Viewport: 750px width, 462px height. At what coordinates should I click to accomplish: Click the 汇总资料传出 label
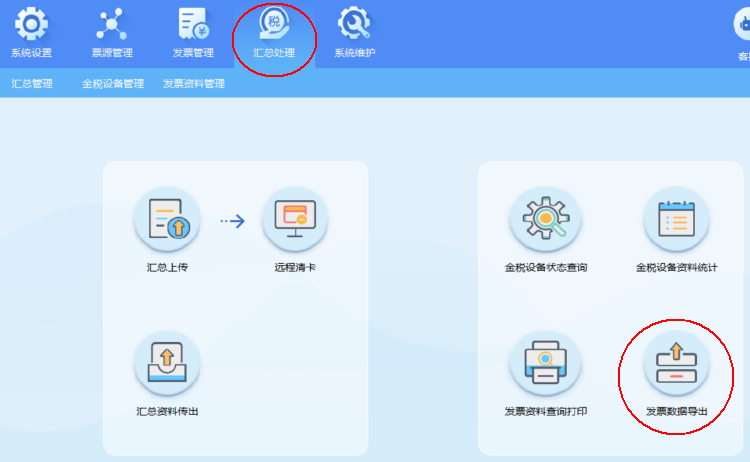point(167,411)
